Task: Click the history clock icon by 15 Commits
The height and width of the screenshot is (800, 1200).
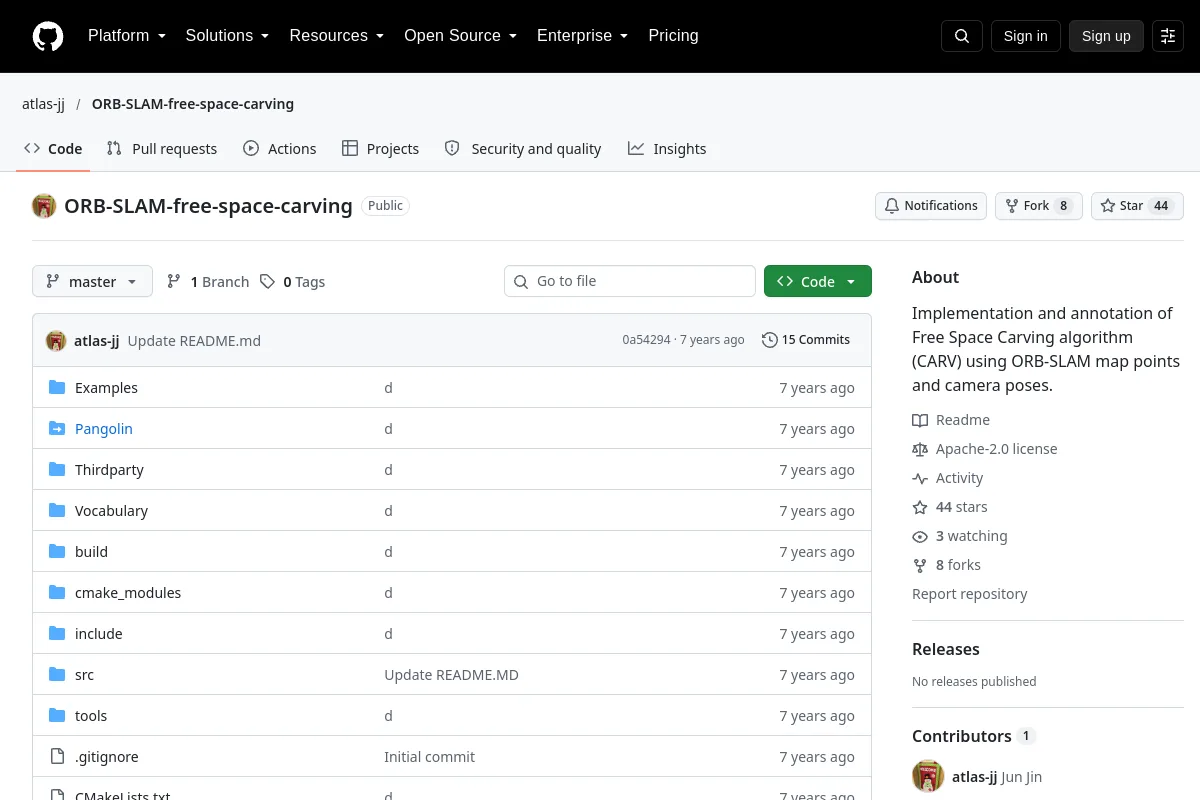Action: coord(769,340)
